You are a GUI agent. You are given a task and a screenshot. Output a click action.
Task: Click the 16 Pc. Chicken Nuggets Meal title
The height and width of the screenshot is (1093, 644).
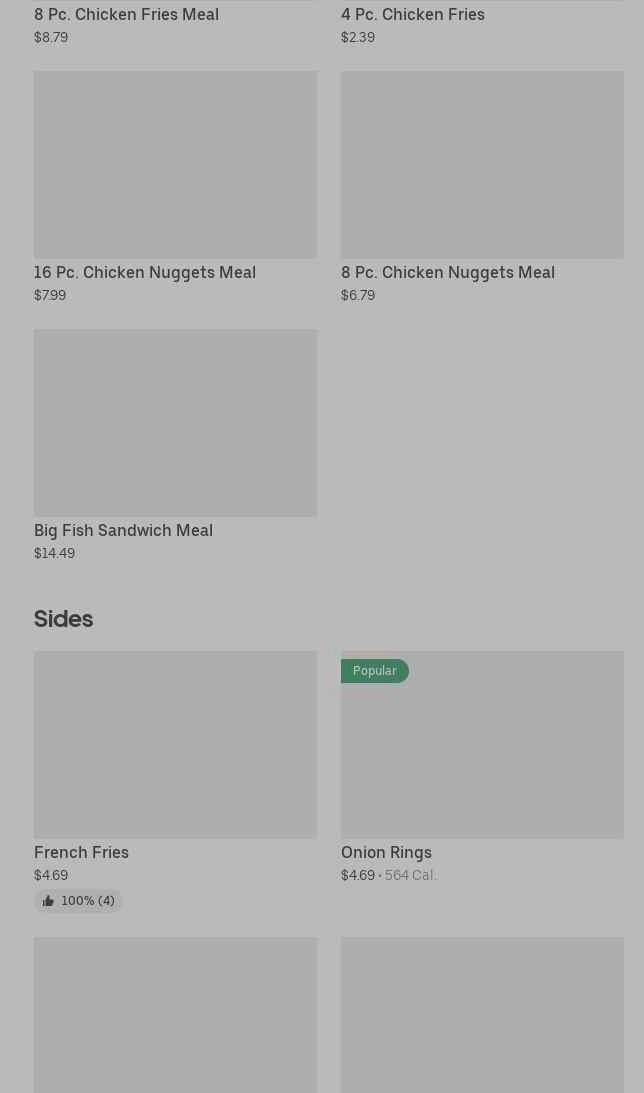point(145,272)
